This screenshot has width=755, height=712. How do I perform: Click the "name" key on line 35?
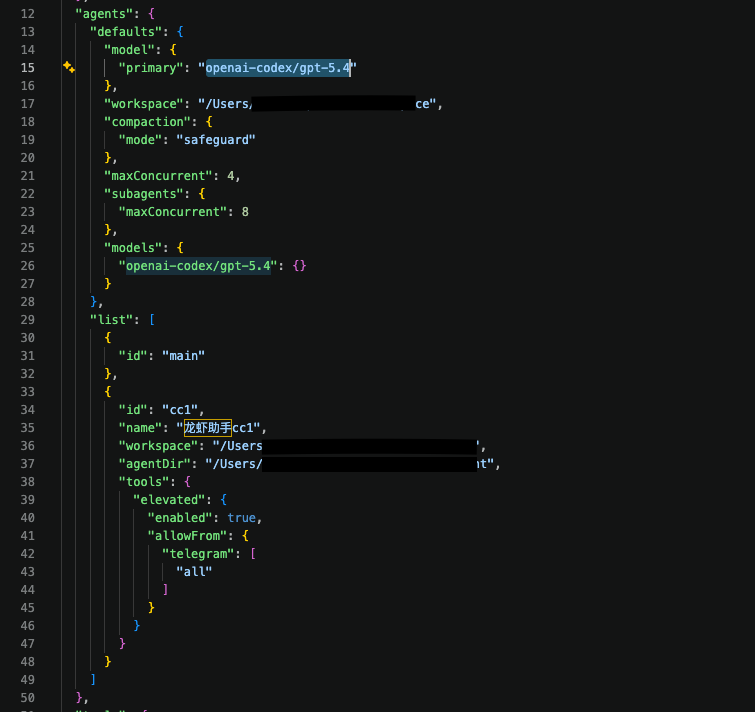pyautogui.click(x=140, y=428)
